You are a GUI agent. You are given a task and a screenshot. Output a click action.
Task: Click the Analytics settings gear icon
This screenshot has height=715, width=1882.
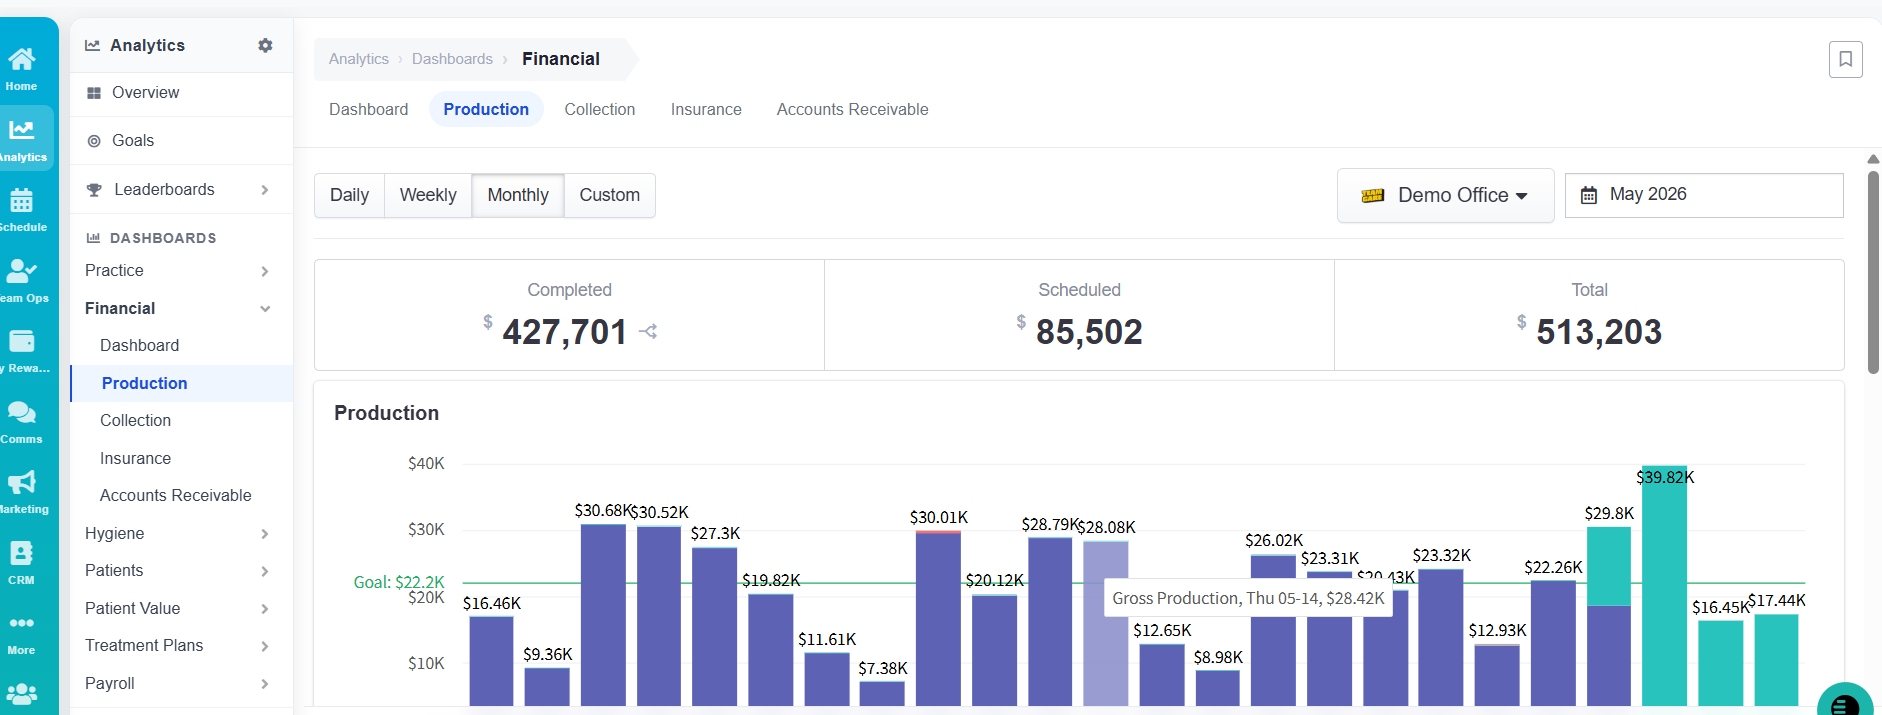[x=265, y=45]
